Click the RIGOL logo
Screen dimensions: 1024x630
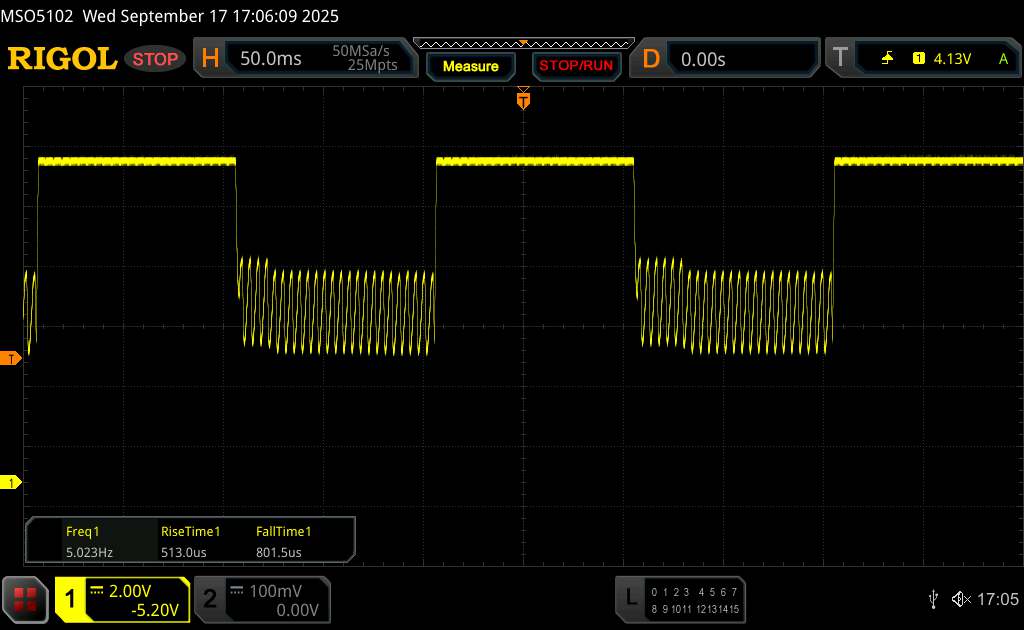[x=62, y=59]
